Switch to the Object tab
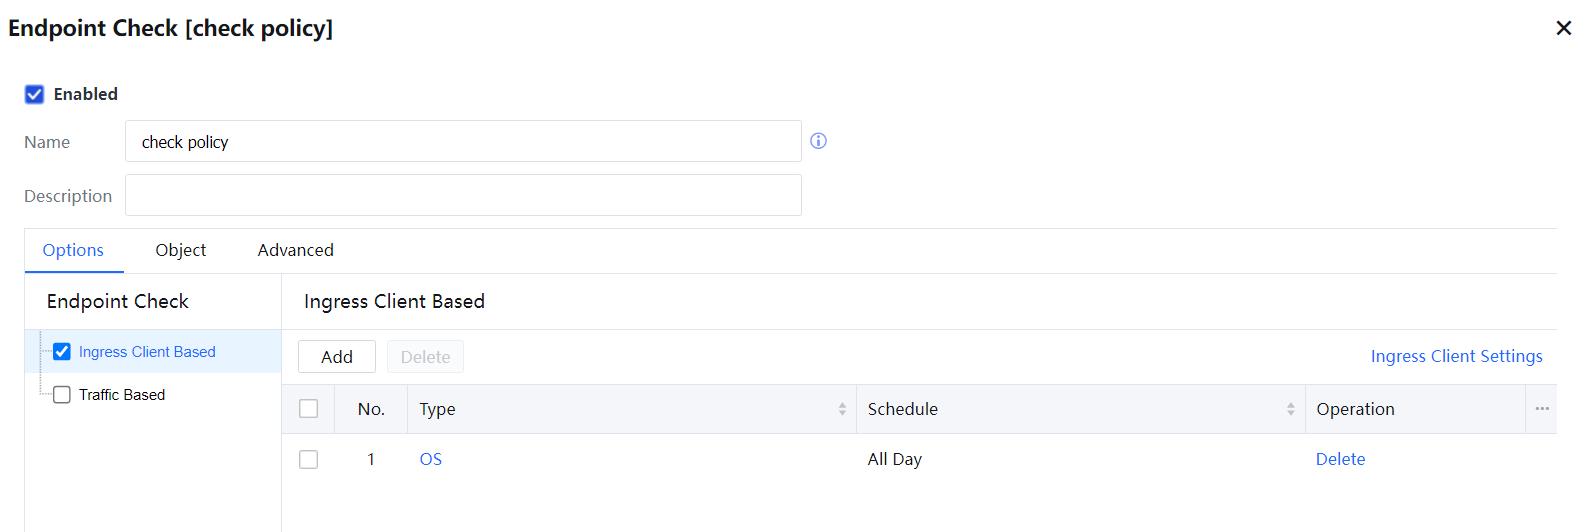 [181, 250]
